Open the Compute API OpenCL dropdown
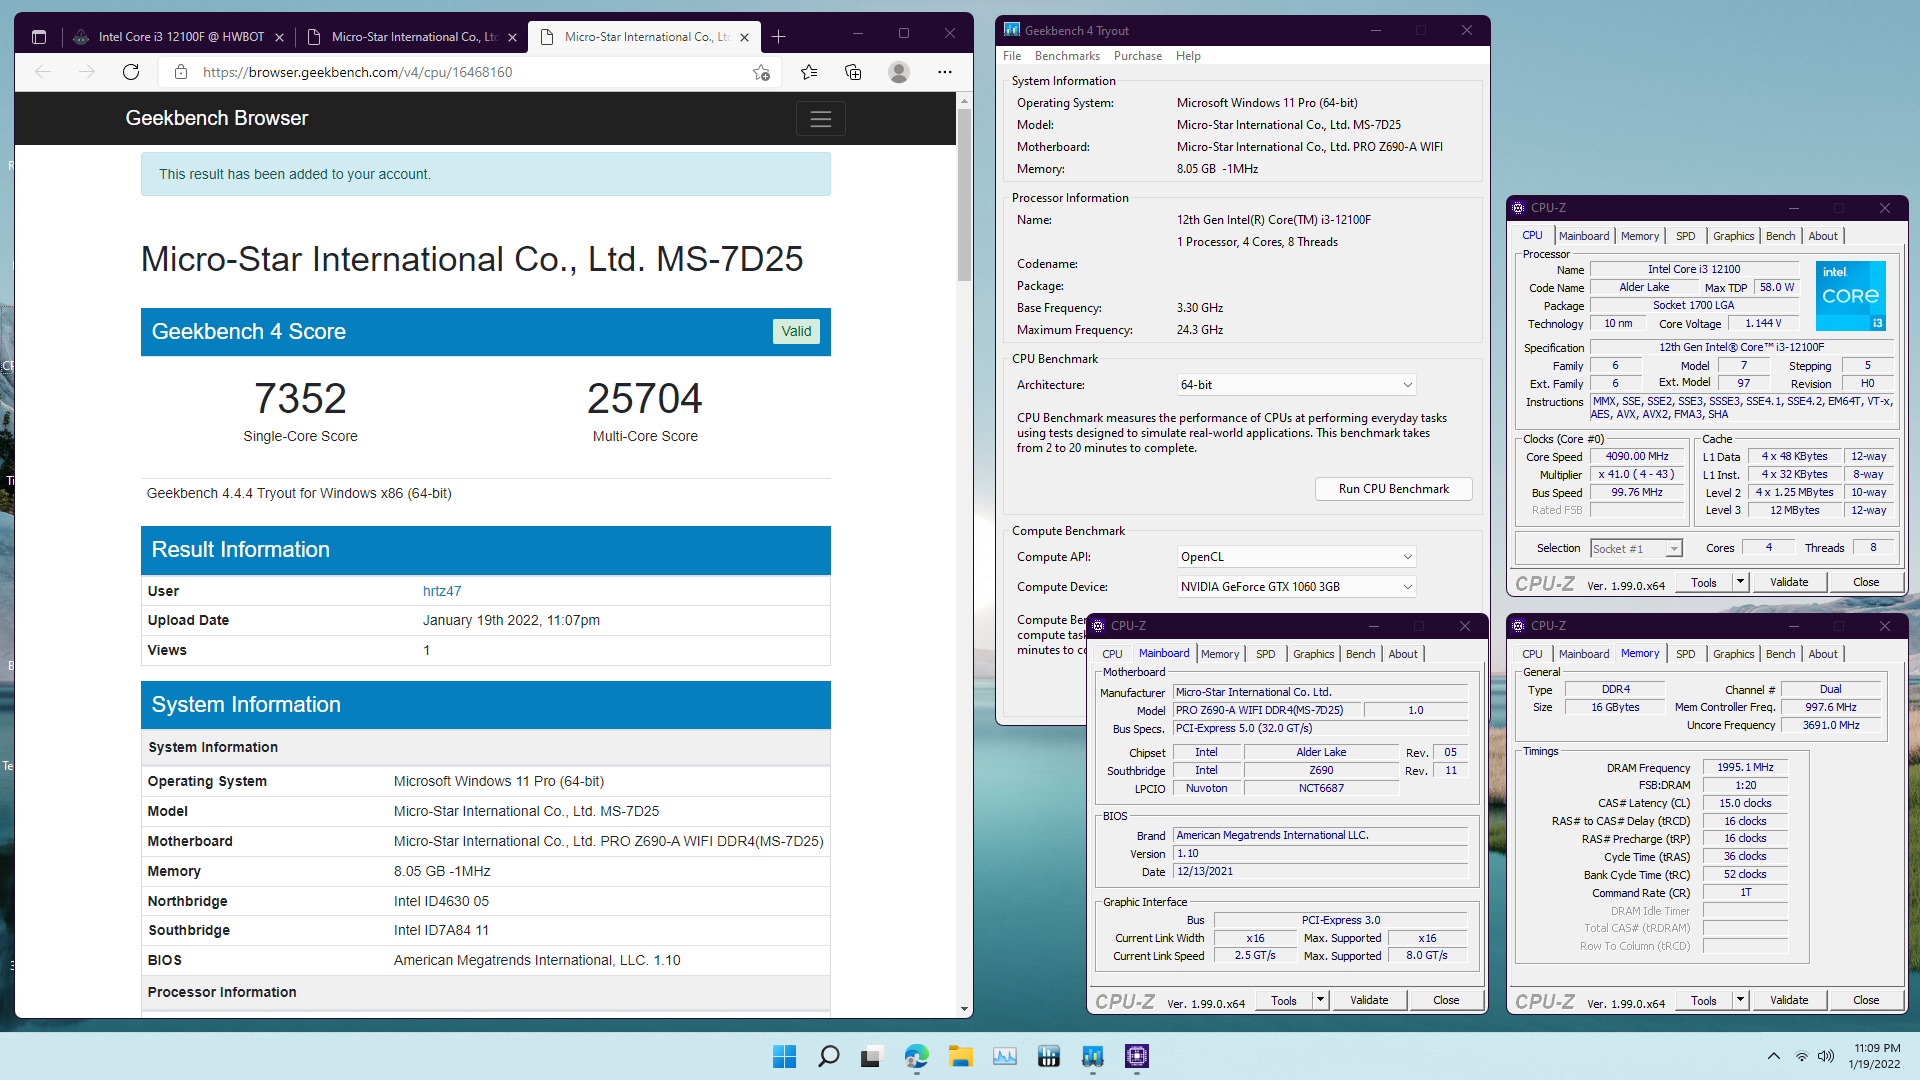 (1296, 557)
